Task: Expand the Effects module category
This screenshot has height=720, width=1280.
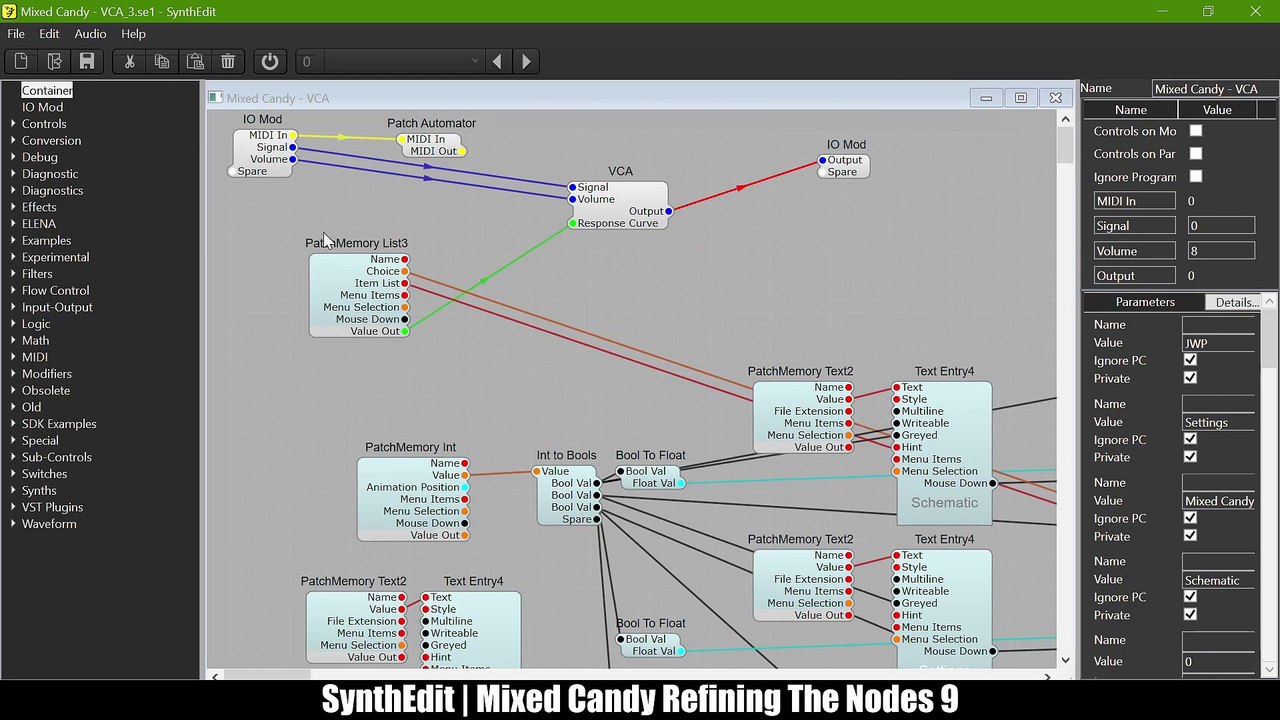Action: tap(13, 207)
